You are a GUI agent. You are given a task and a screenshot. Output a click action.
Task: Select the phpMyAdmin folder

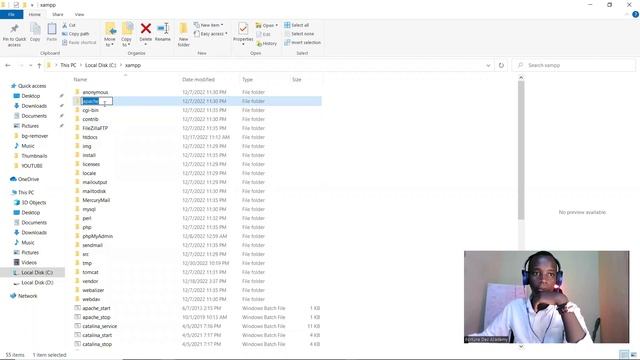(98, 236)
